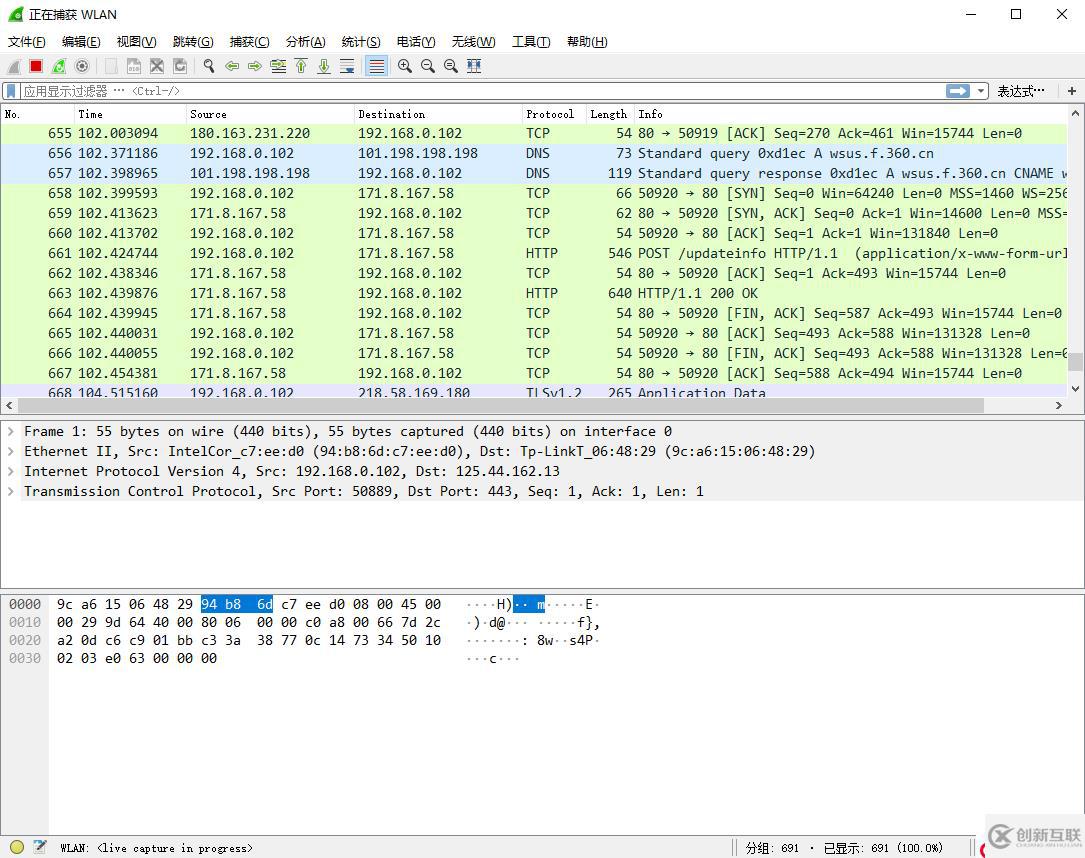Open the 帮助(H) menu

pyautogui.click(x=587, y=42)
